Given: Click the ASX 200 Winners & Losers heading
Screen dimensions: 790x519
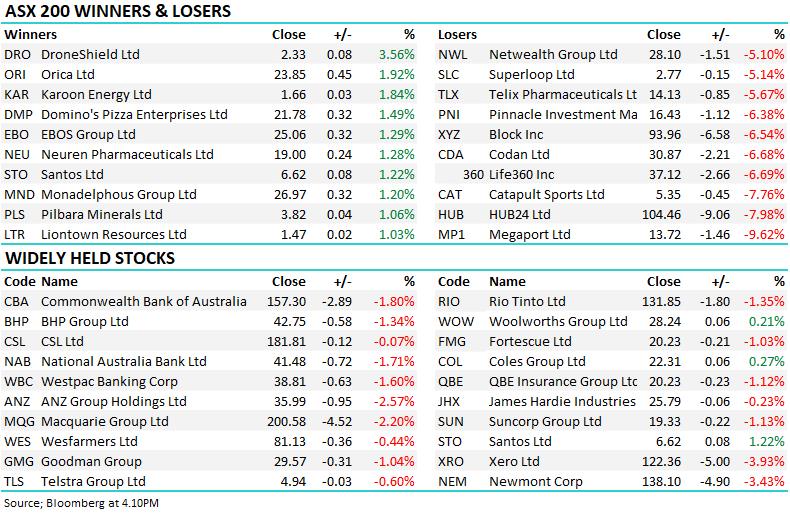Looking at the screenshot, I should [x=118, y=12].
